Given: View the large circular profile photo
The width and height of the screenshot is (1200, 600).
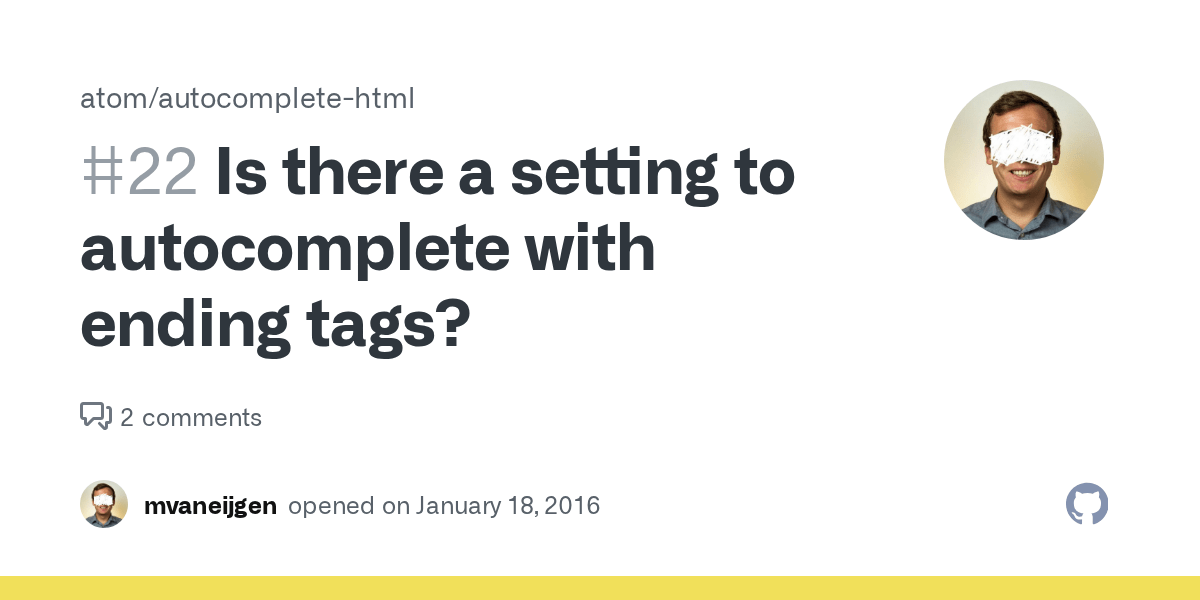Looking at the screenshot, I should pos(1024,160).
